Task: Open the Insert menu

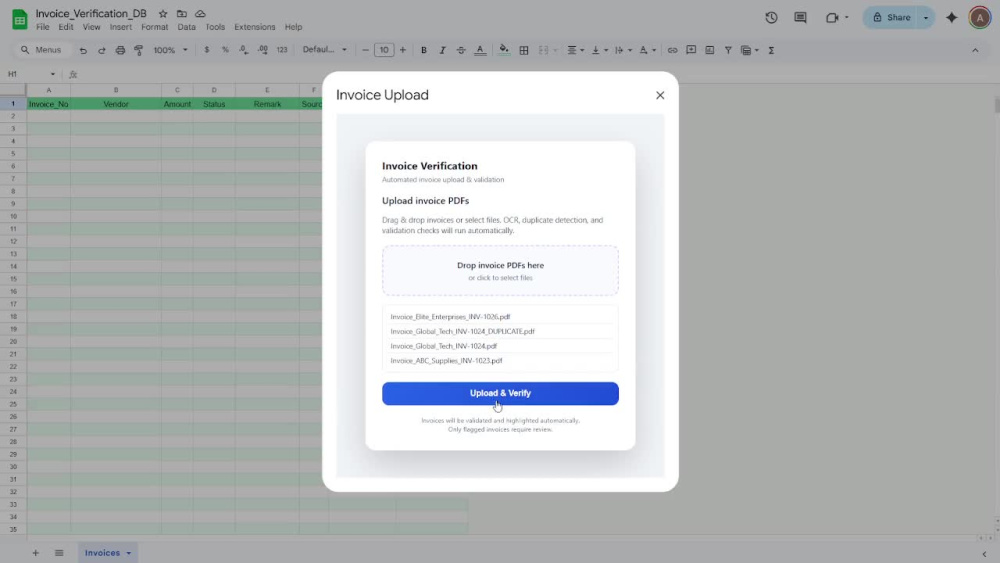Action: [x=121, y=27]
